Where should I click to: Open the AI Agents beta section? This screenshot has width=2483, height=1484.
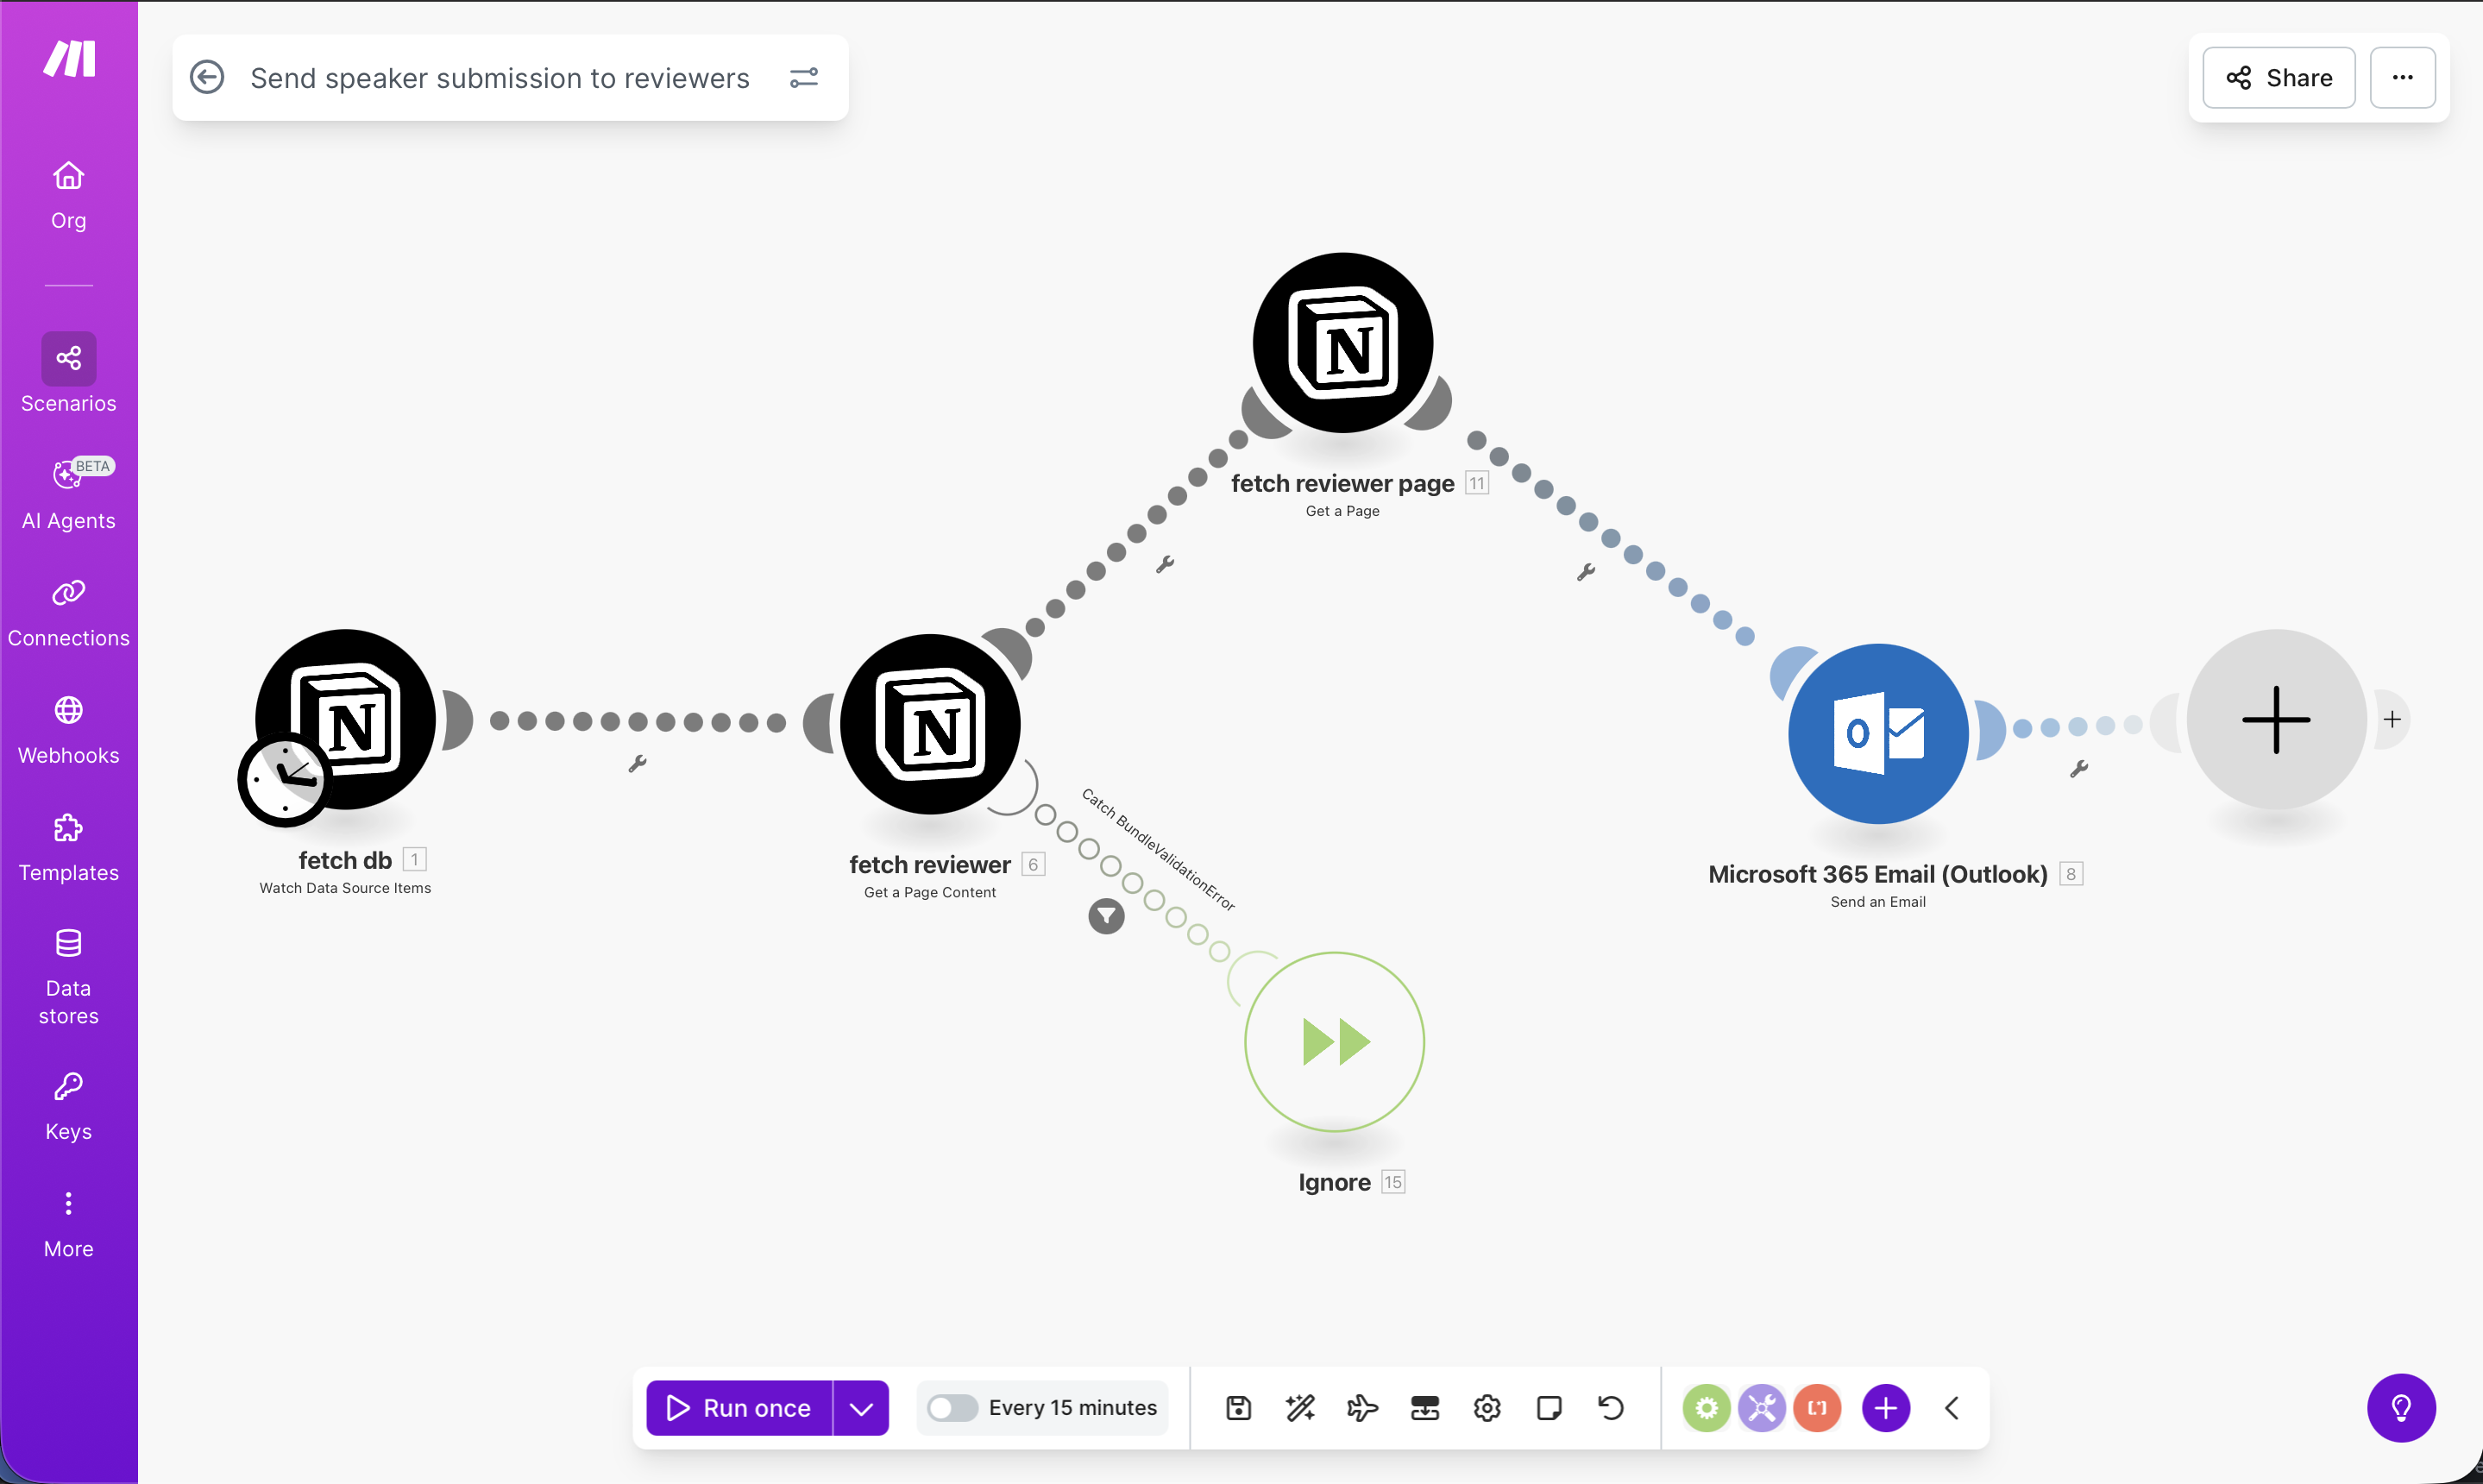[x=67, y=475]
